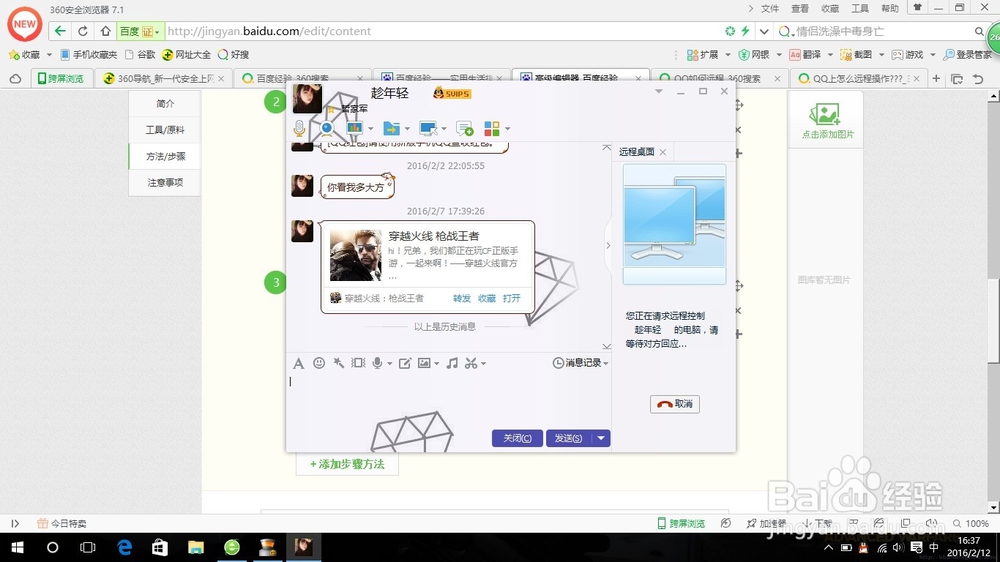1000x562 pixels.
Task: Click the 添加步骤方法 link
Action: pyautogui.click(x=348, y=464)
